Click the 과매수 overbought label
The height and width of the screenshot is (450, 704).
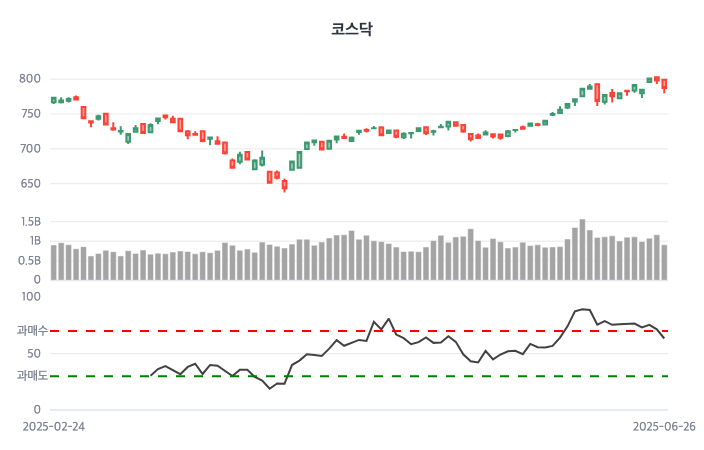click(x=32, y=330)
